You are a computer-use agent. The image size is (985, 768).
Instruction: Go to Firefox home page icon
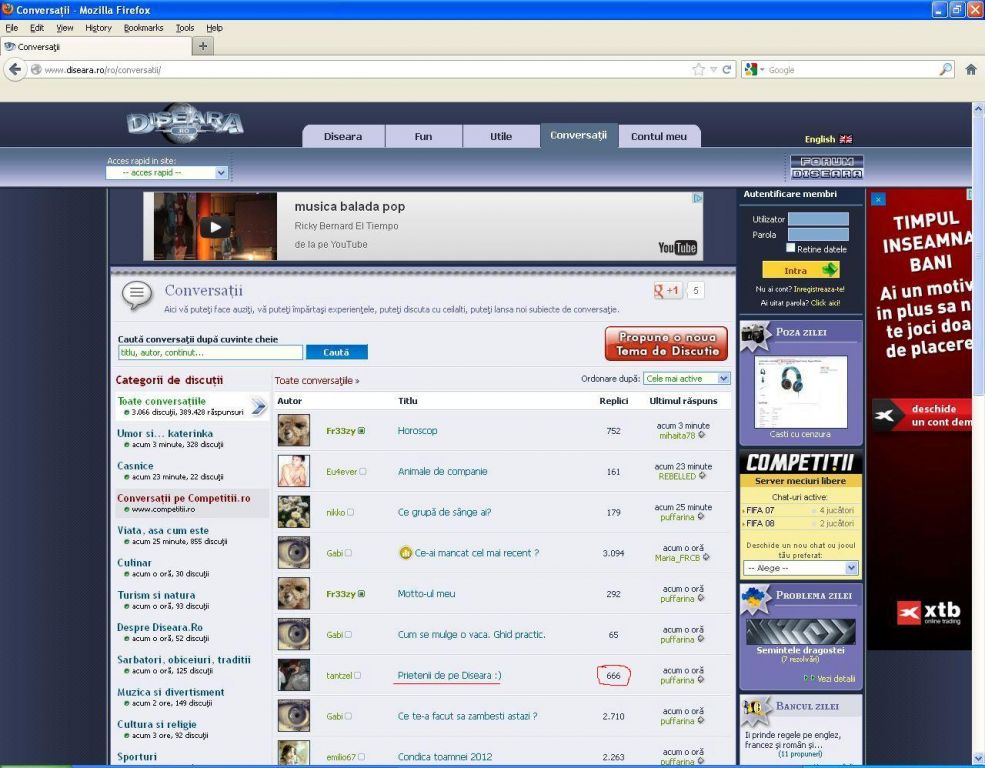tap(970, 70)
